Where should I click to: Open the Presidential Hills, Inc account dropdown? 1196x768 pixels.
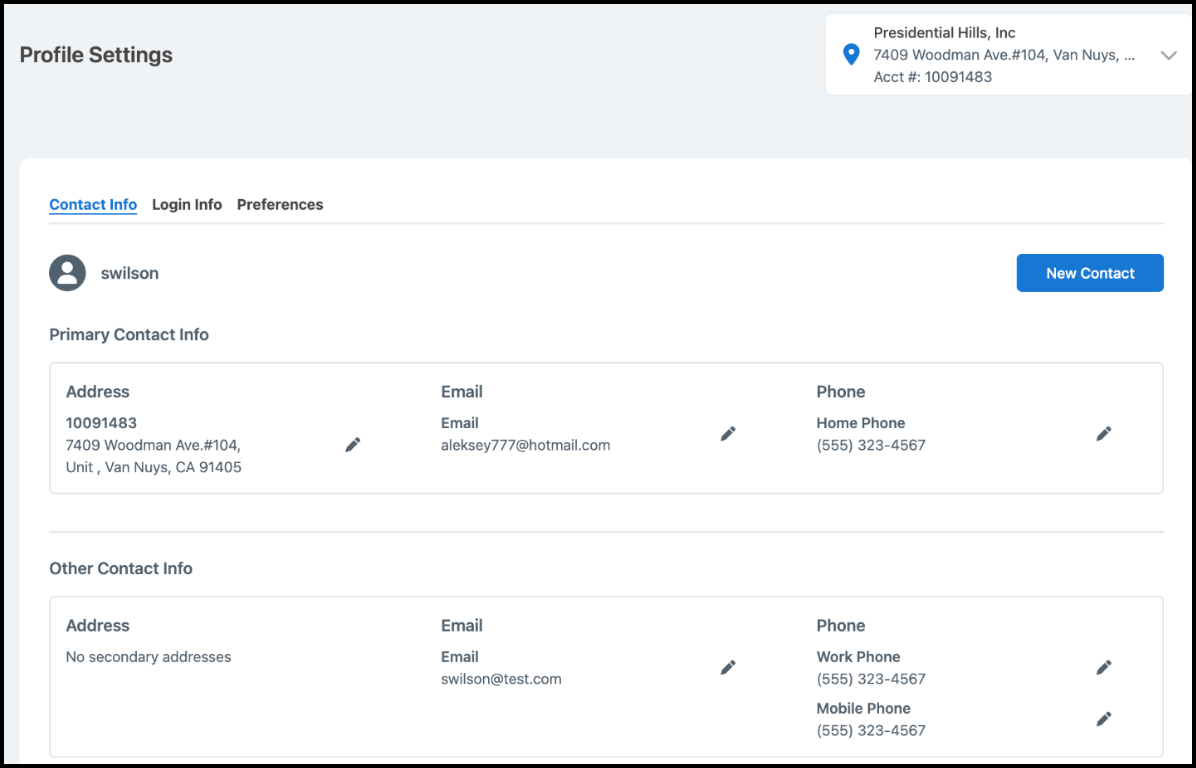pyautogui.click(x=1008, y=55)
